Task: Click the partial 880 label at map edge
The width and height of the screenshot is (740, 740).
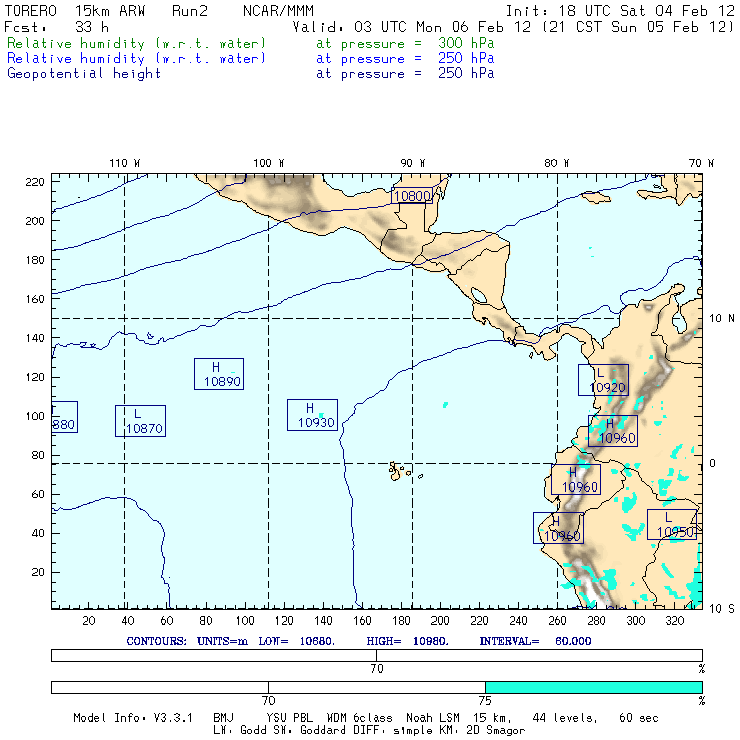Action: (x=65, y=417)
